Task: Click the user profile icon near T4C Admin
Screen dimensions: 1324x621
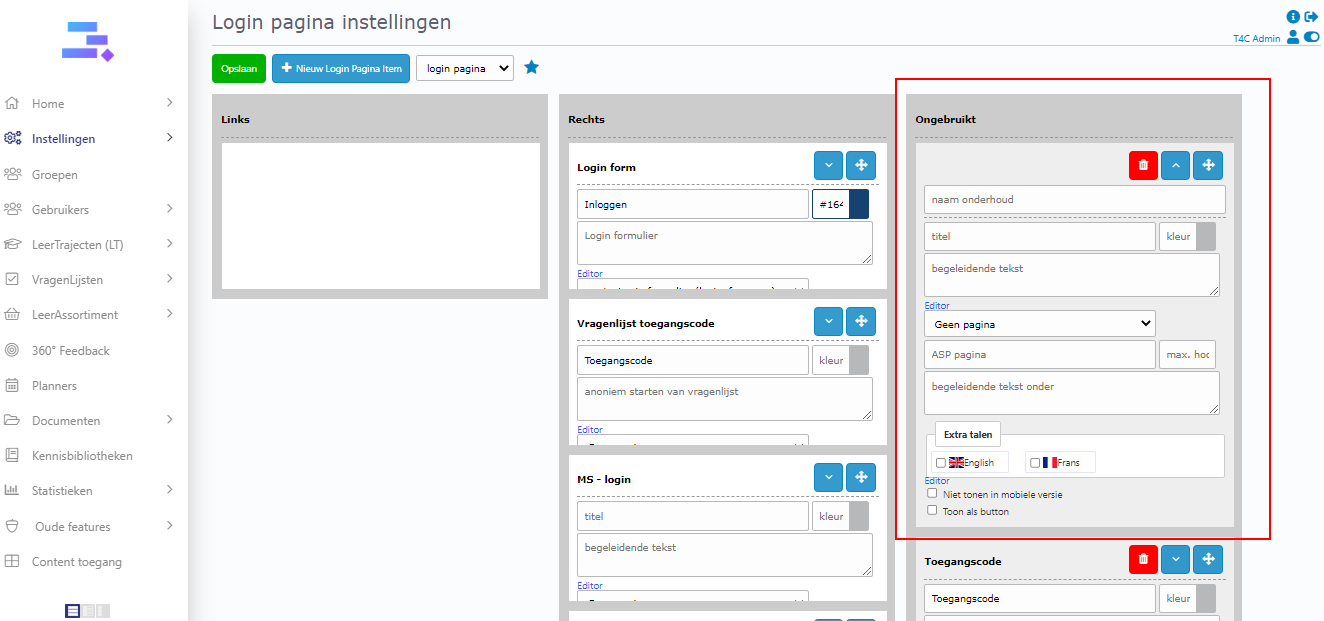Action: tap(1293, 37)
